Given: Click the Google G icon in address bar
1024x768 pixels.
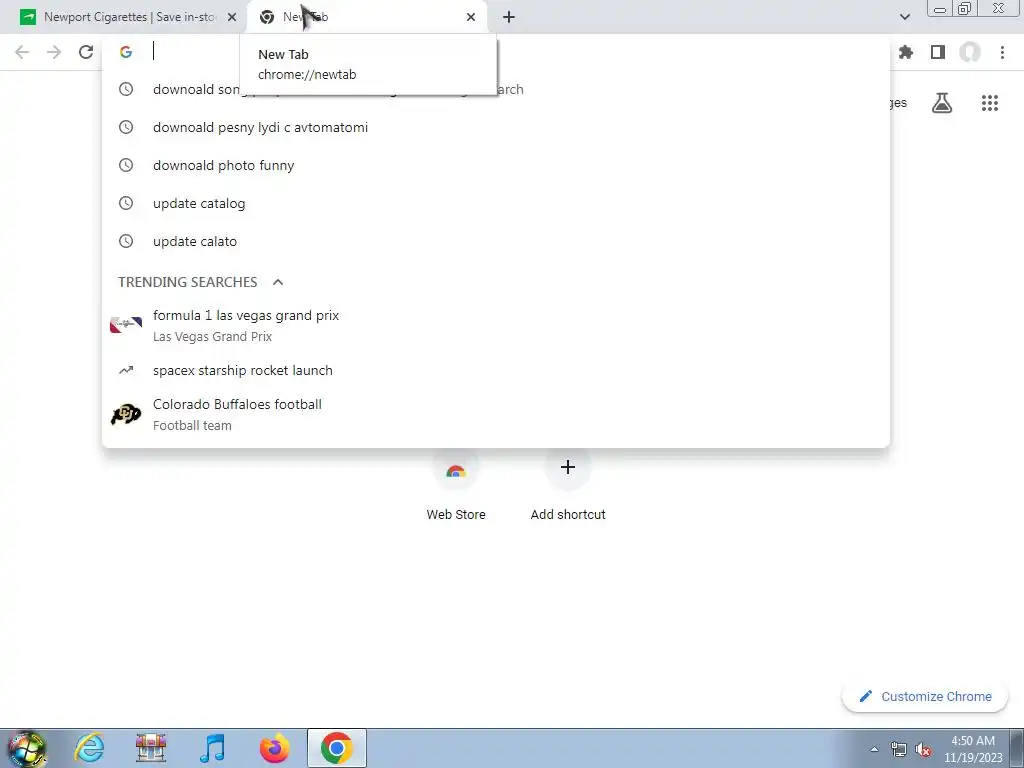Looking at the screenshot, I should coord(126,52).
